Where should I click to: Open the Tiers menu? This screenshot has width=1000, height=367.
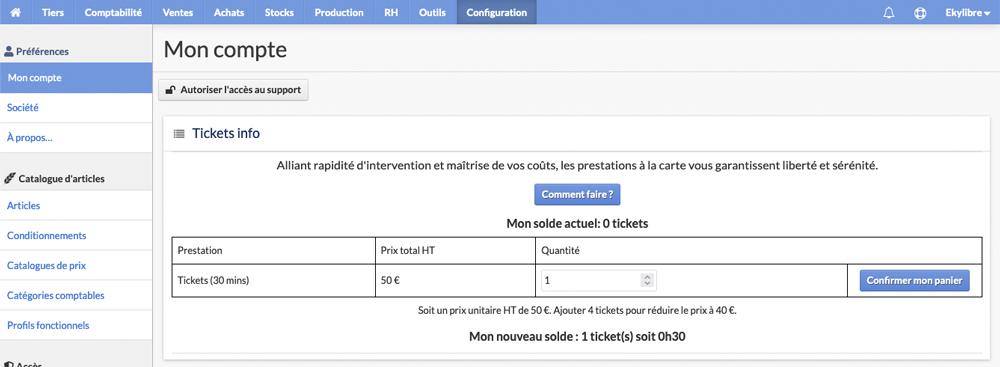point(53,12)
